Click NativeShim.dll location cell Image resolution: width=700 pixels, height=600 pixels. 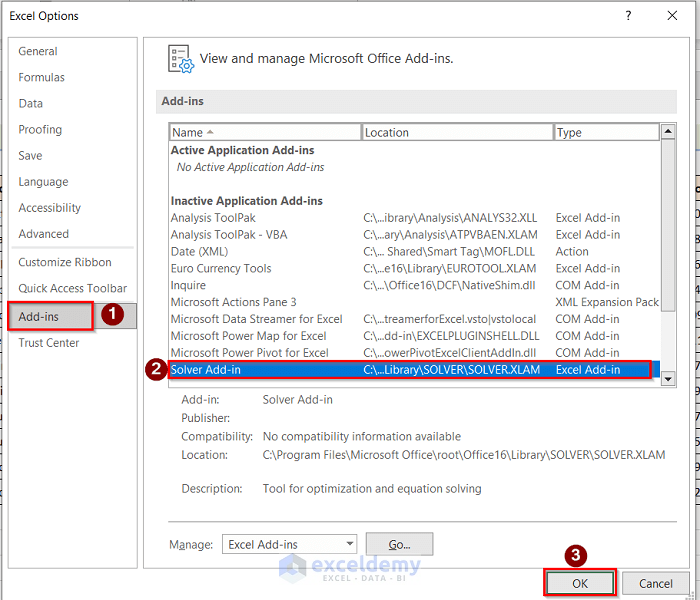[449, 285]
